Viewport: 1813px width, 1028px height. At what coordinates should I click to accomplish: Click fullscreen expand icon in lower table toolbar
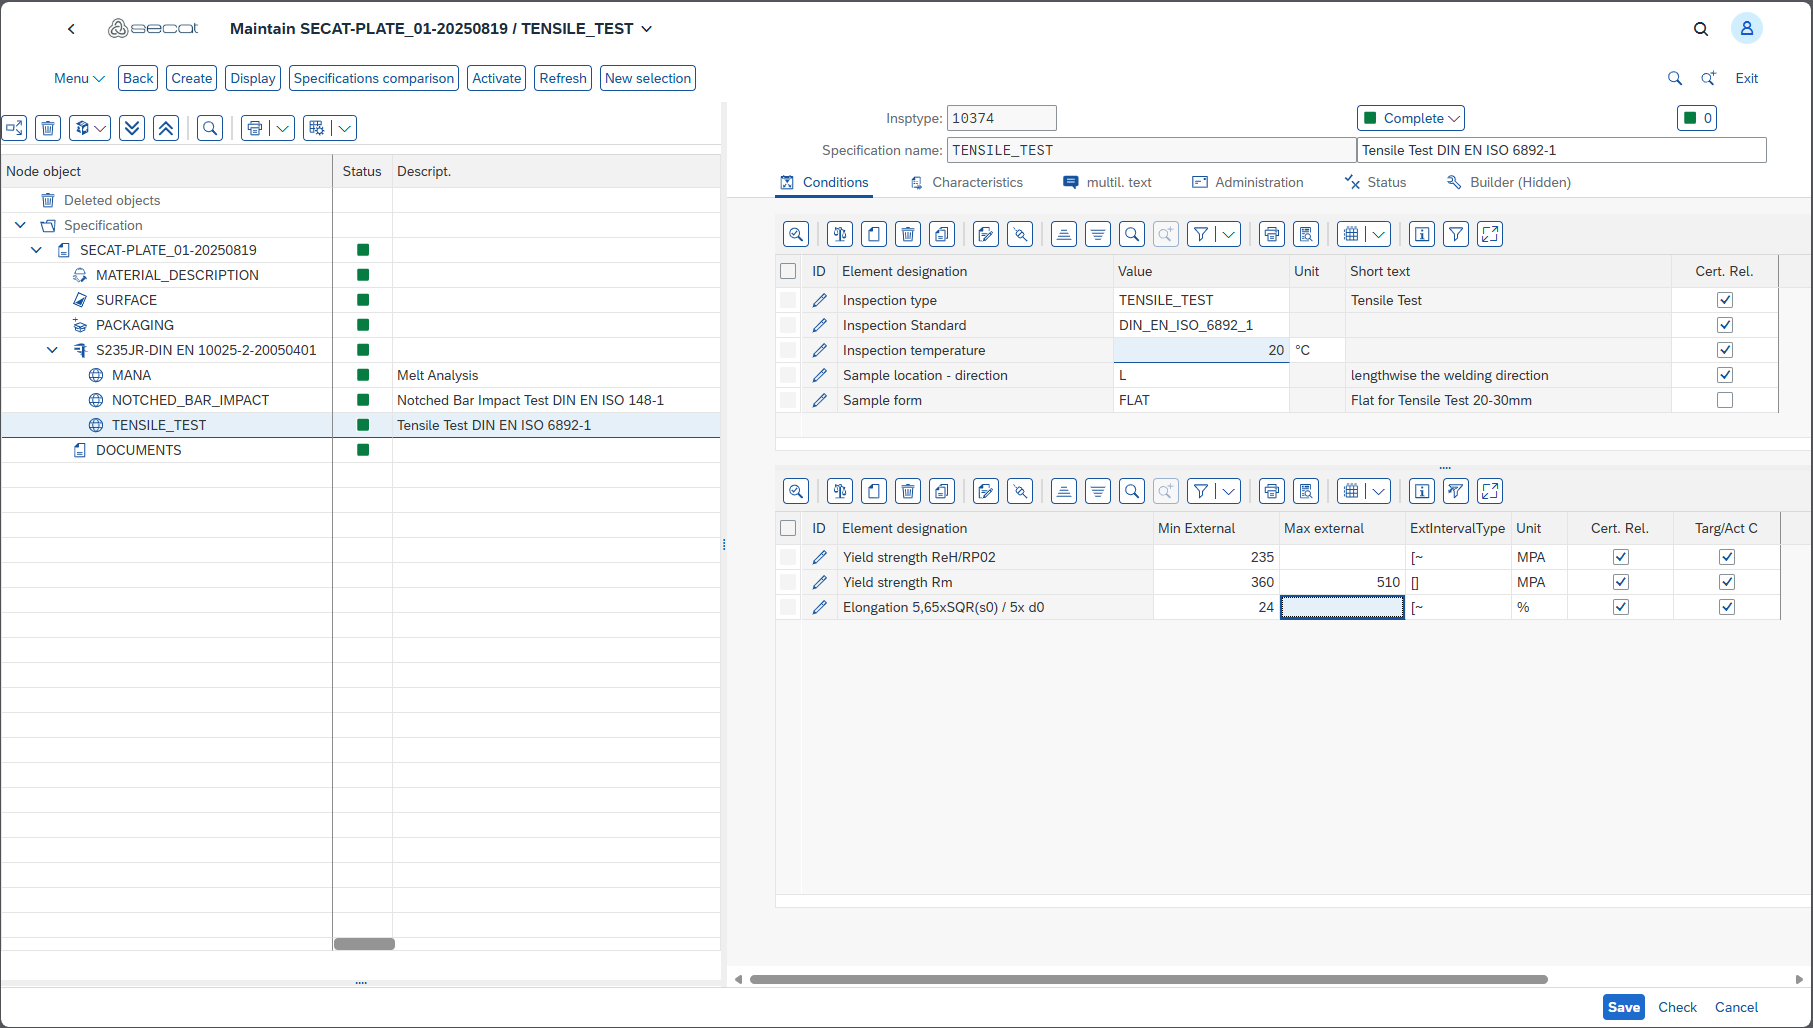click(1490, 491)
